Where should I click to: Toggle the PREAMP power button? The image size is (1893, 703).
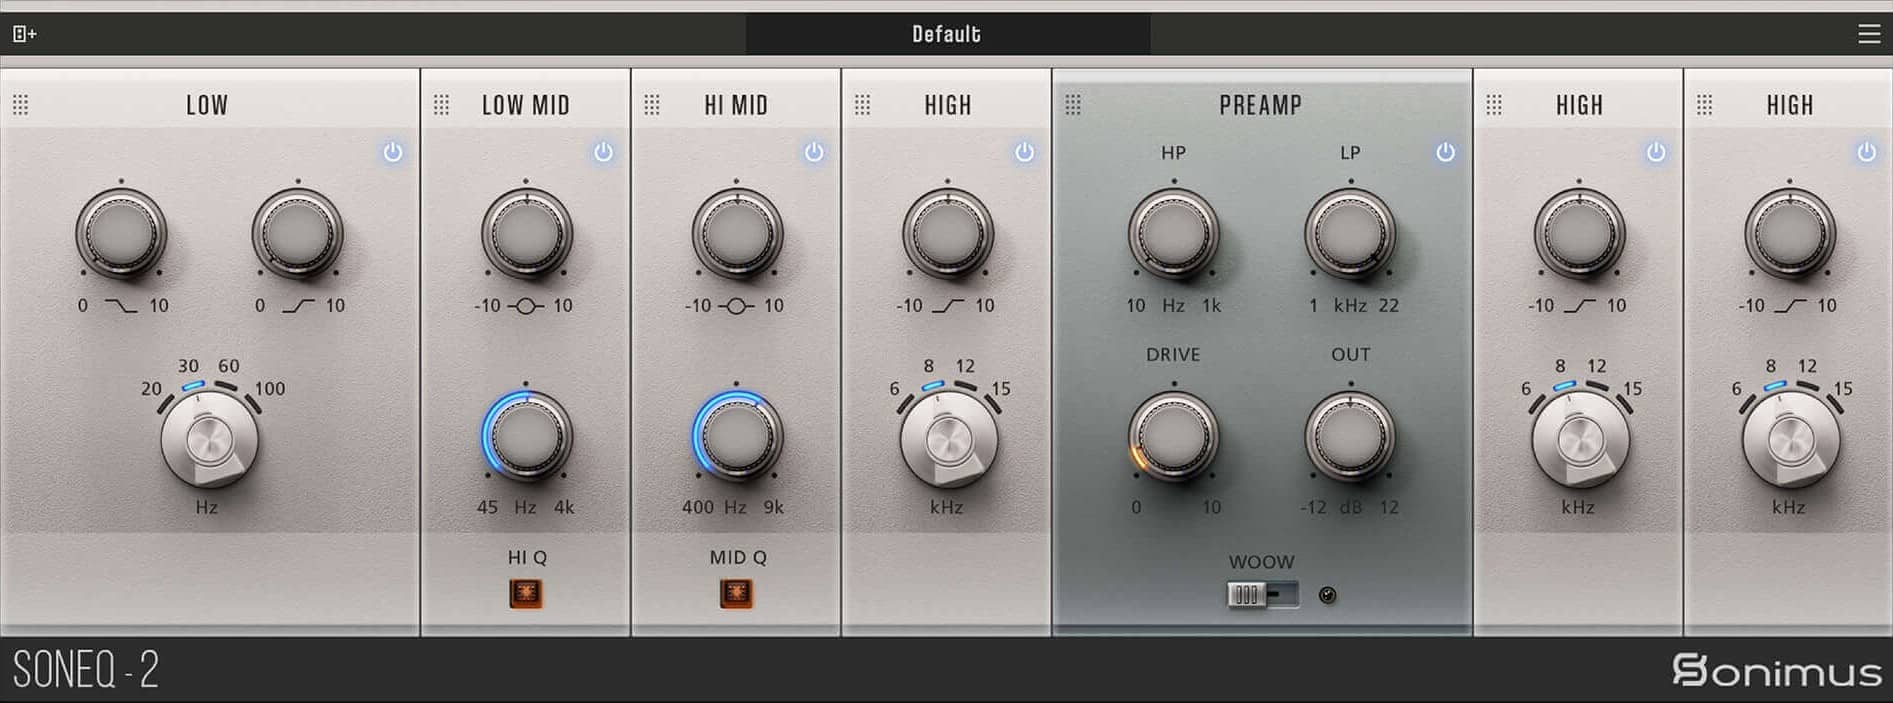[1445, 152]
